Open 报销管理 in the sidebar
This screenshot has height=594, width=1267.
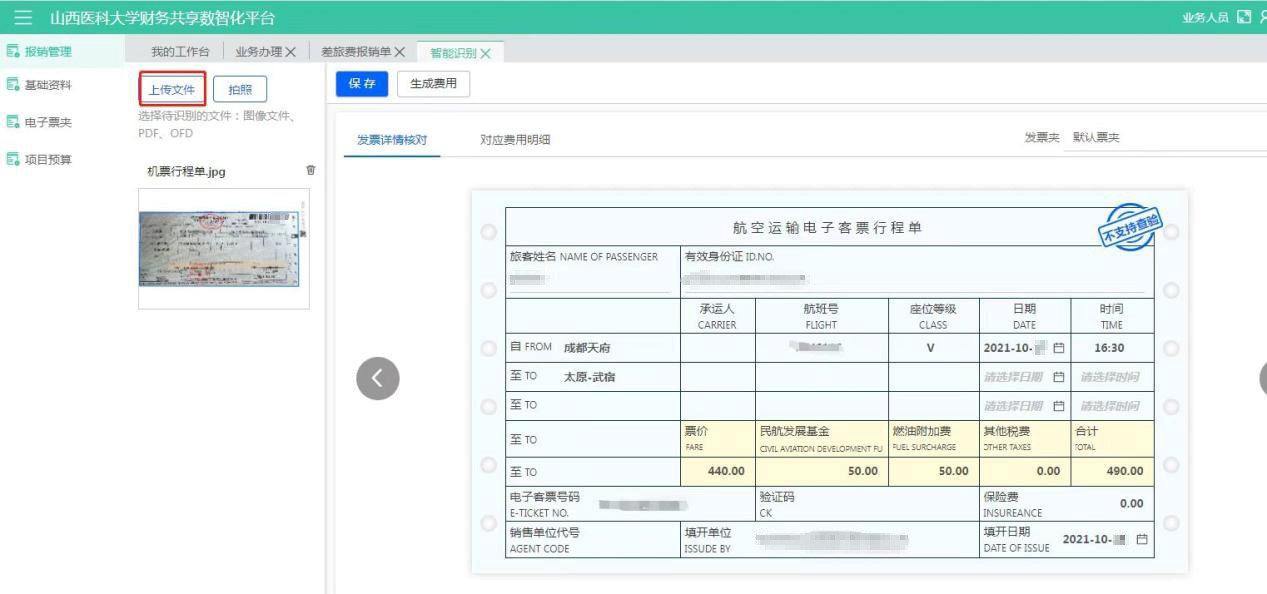pos(47,52)
